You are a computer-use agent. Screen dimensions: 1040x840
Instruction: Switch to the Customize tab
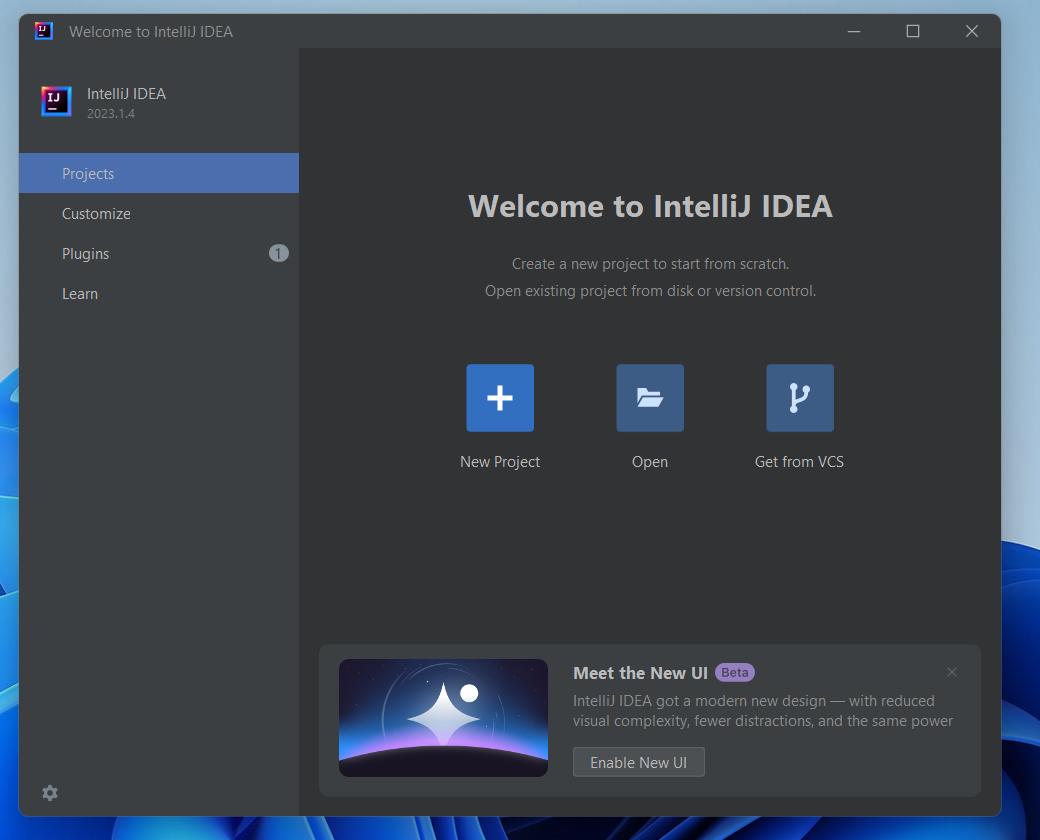pos(96,214)
